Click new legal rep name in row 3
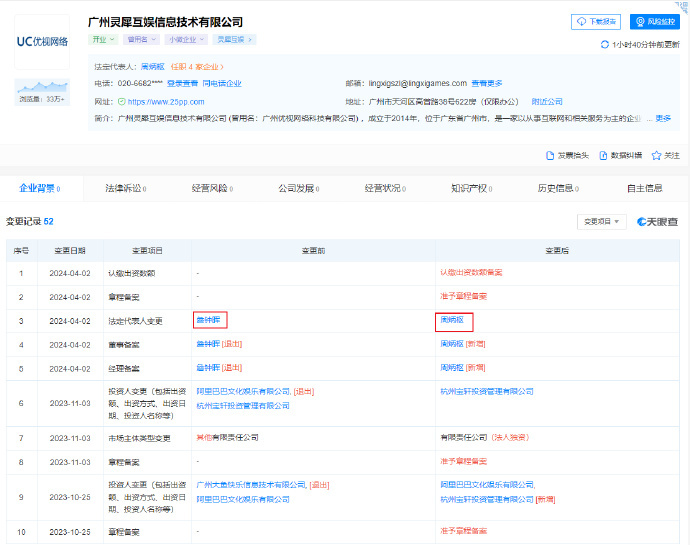Viewport: 690px width, 545px height. point(452,320)
